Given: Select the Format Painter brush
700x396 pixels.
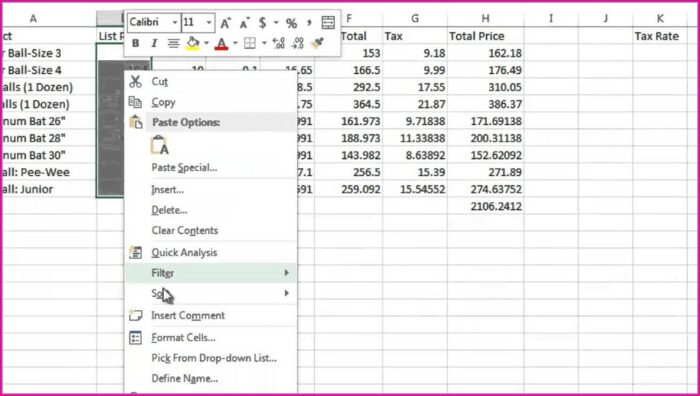Looking at the screenshot, I should [x=317, y=43].
